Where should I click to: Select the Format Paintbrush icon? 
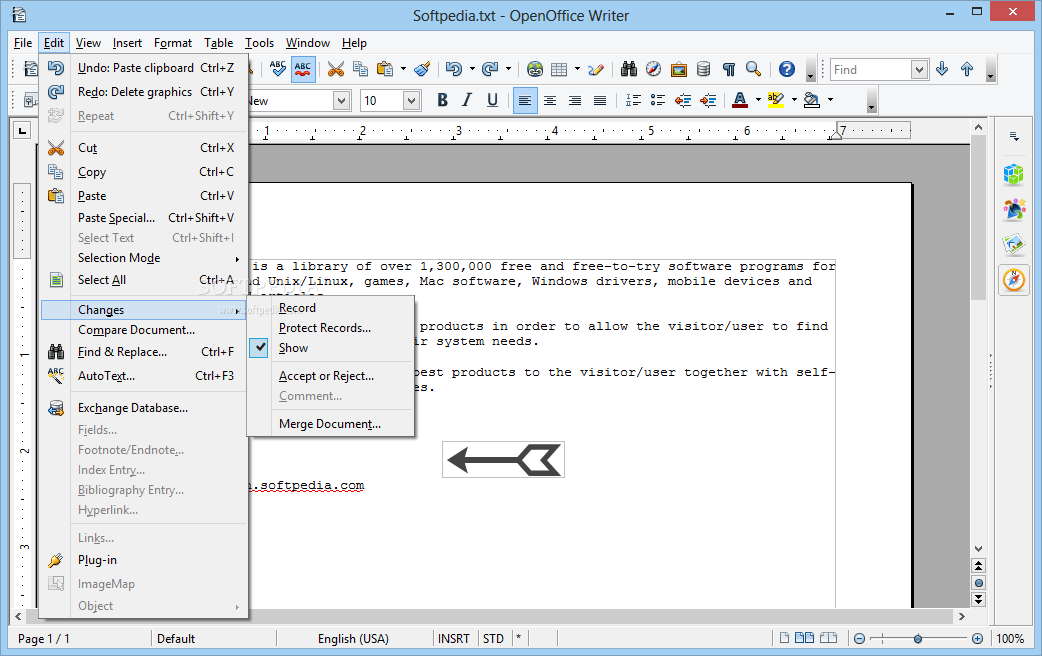[x=422, y=69]
